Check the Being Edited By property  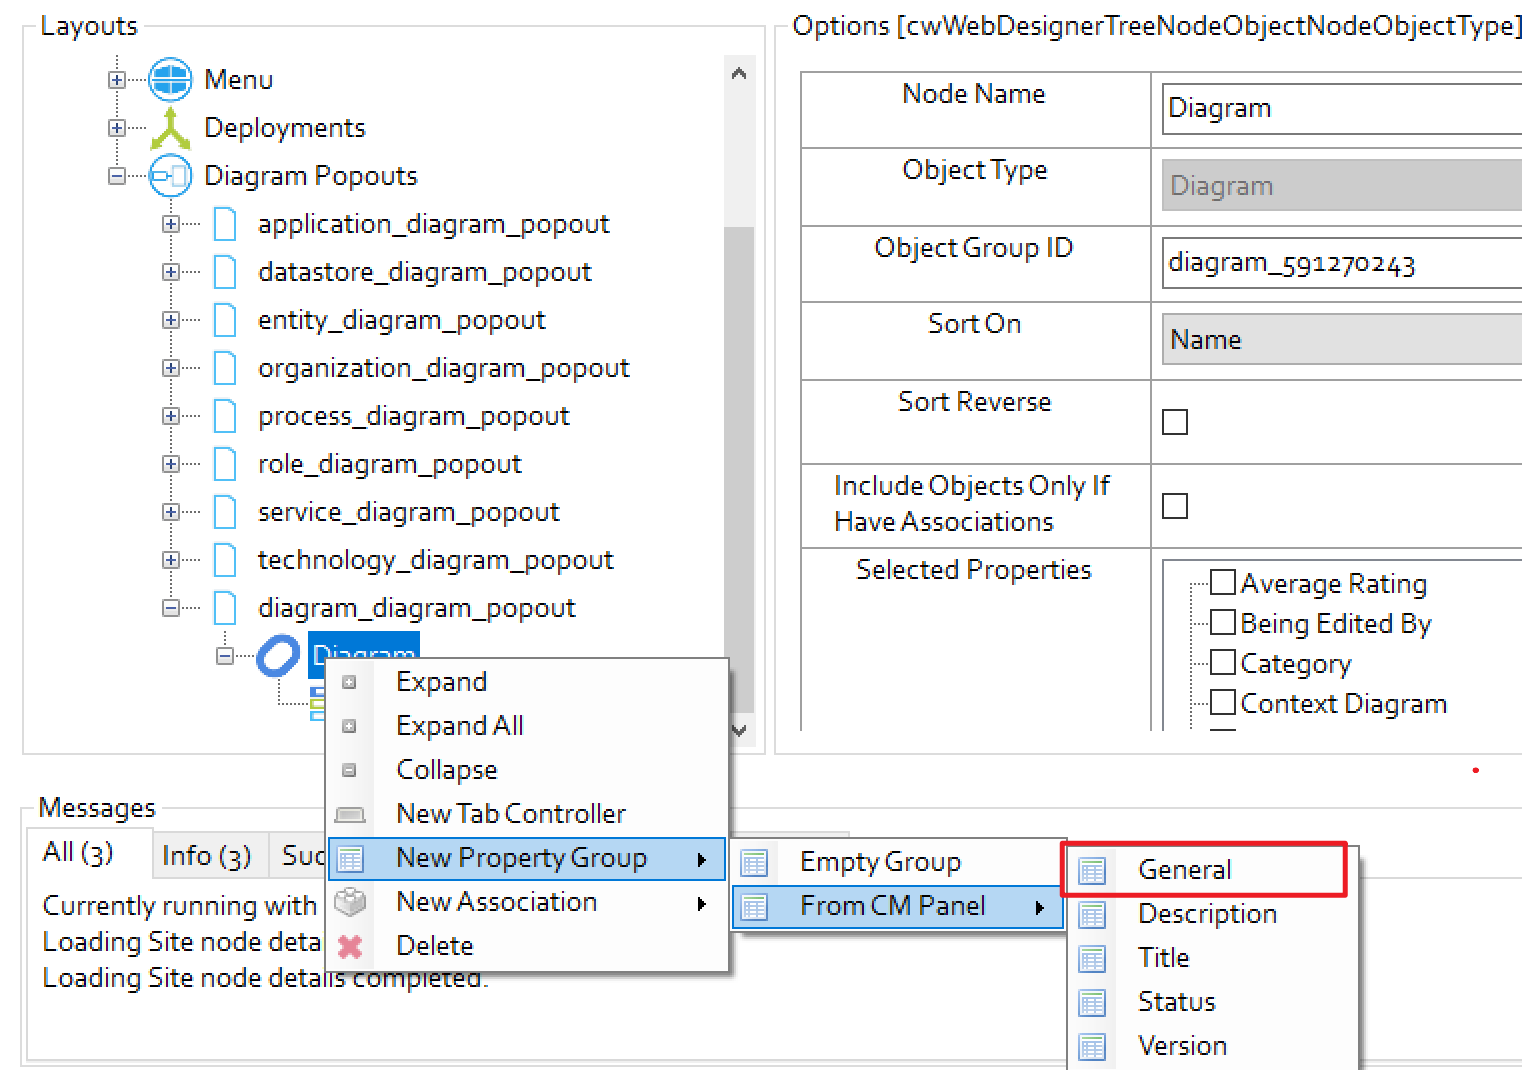click(1222, 622)
